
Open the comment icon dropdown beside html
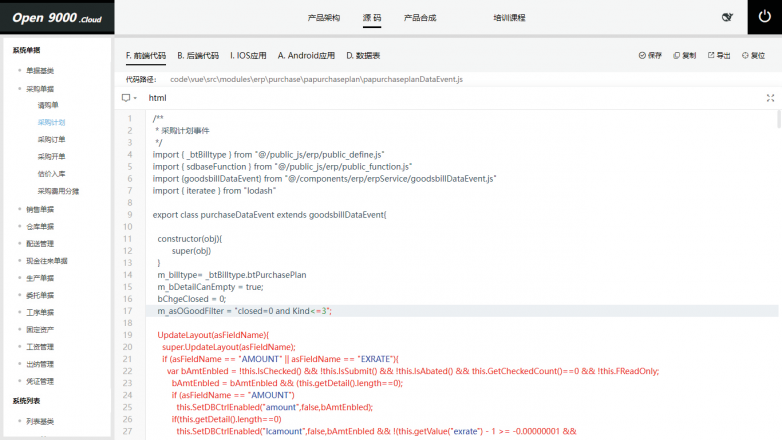coord(129,98)
